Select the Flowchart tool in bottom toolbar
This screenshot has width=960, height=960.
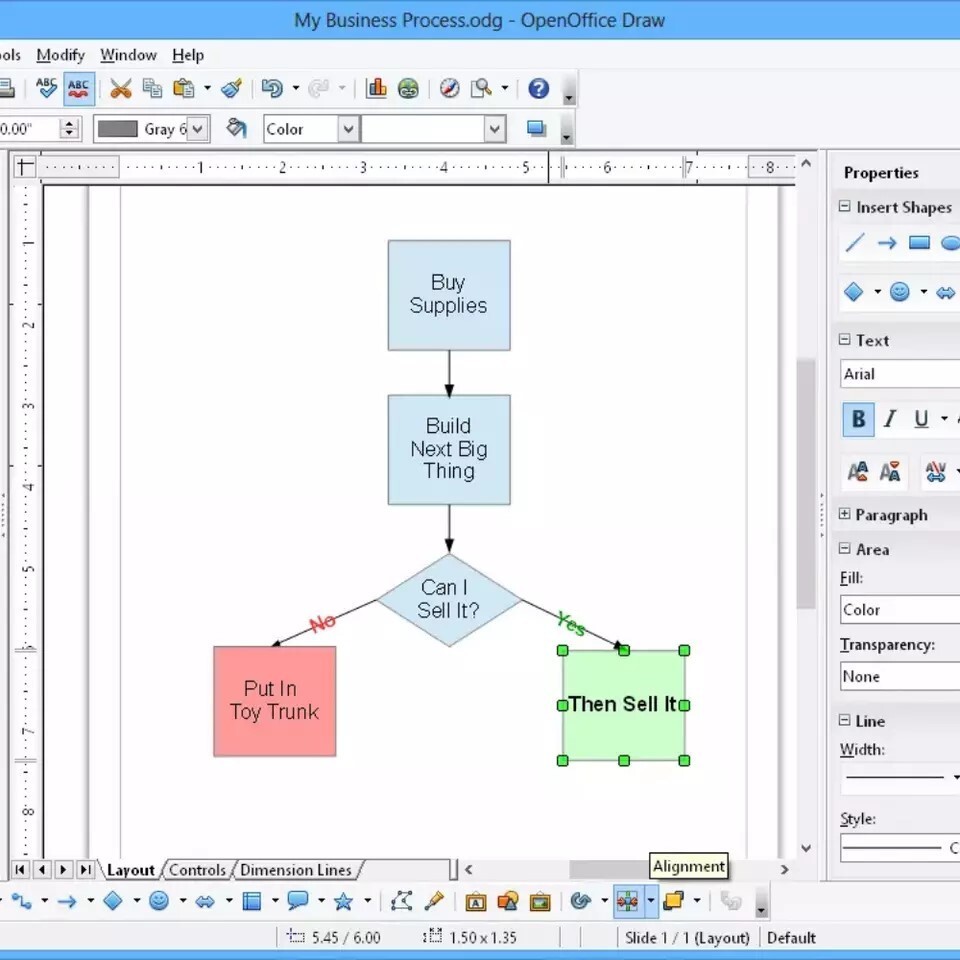tap(252, 901)
